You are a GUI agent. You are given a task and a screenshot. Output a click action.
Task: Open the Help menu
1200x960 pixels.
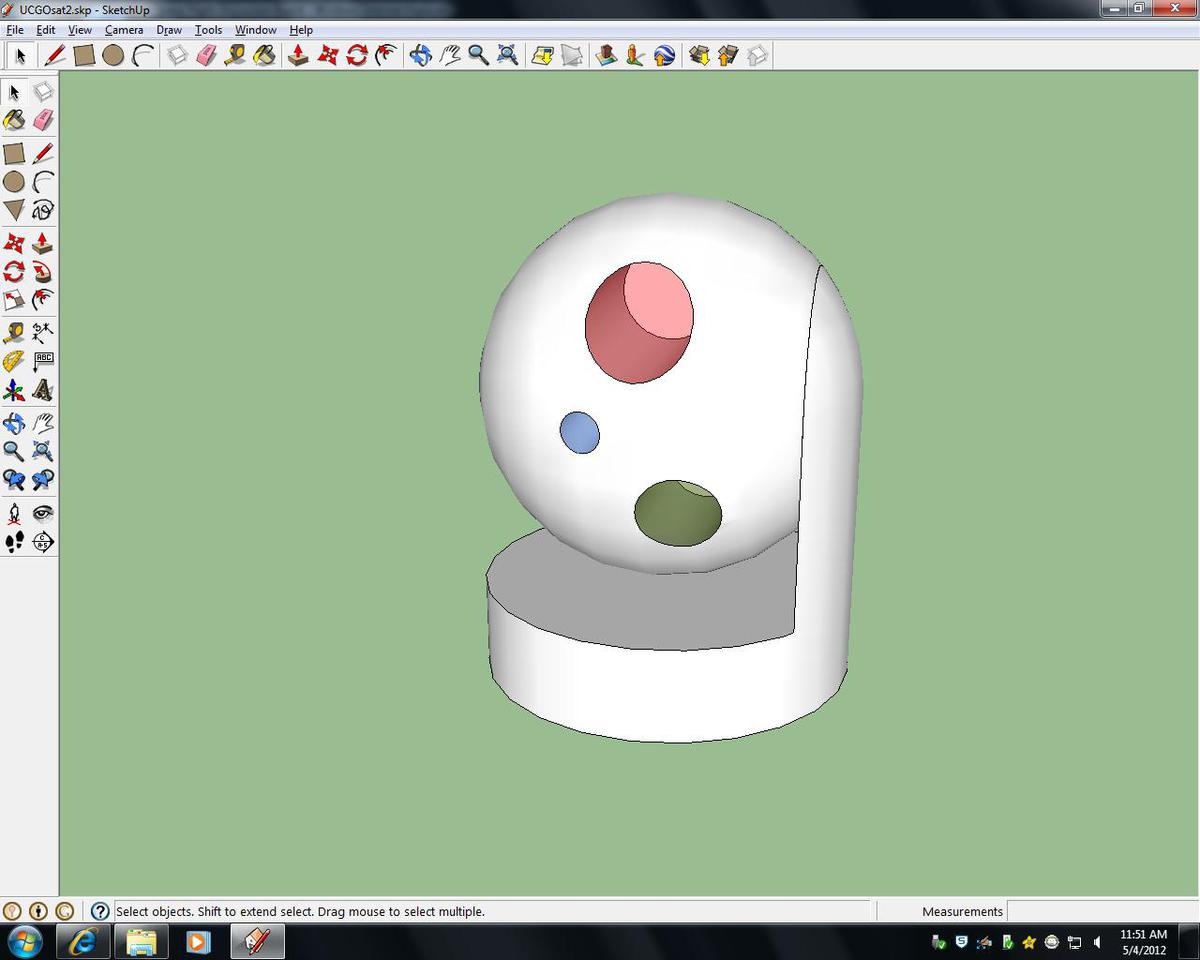301,30
